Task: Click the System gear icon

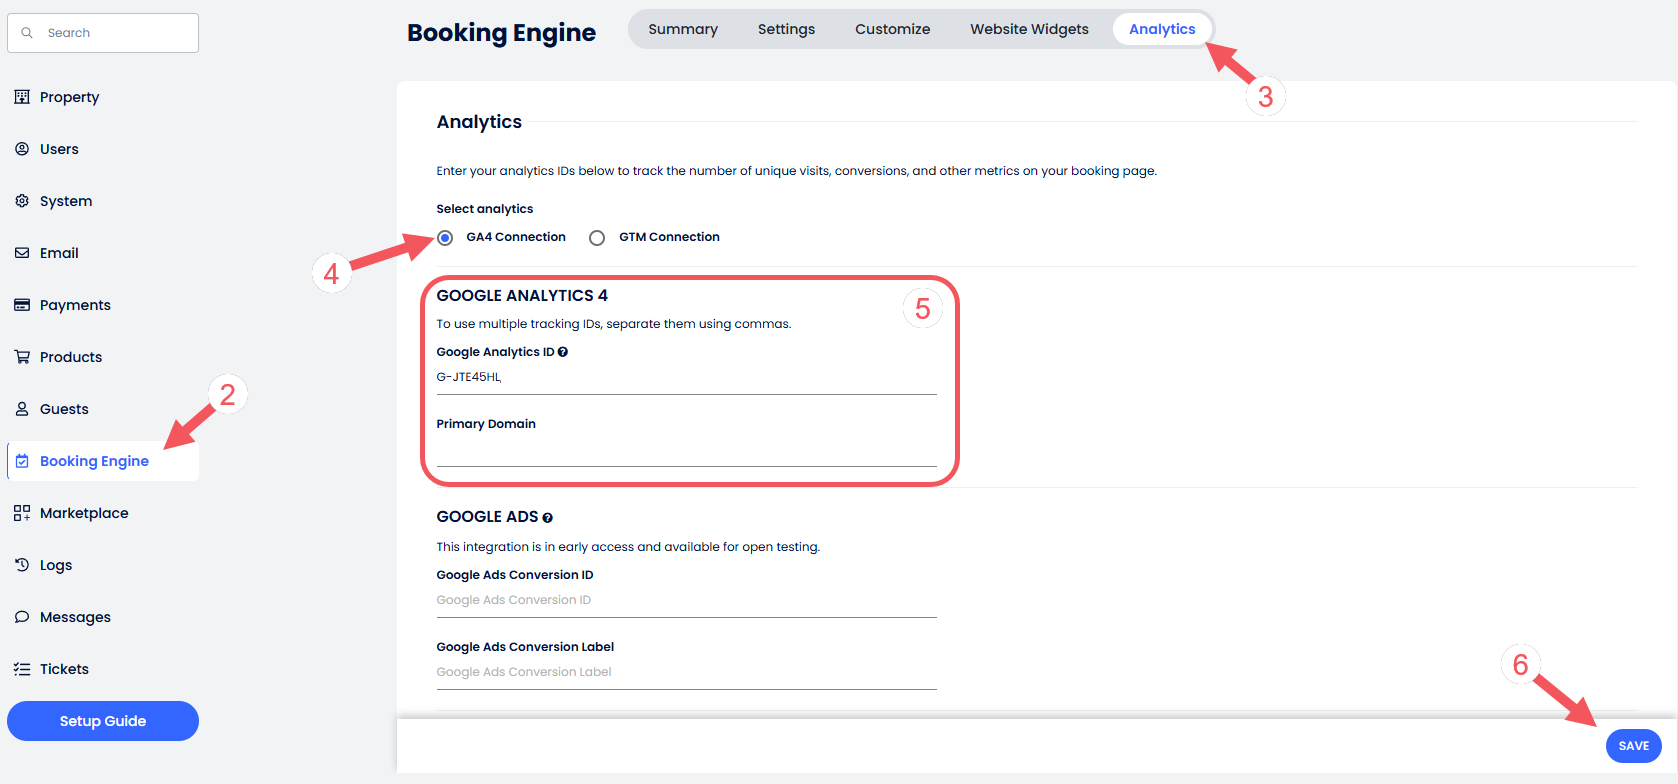Action: 22,201
